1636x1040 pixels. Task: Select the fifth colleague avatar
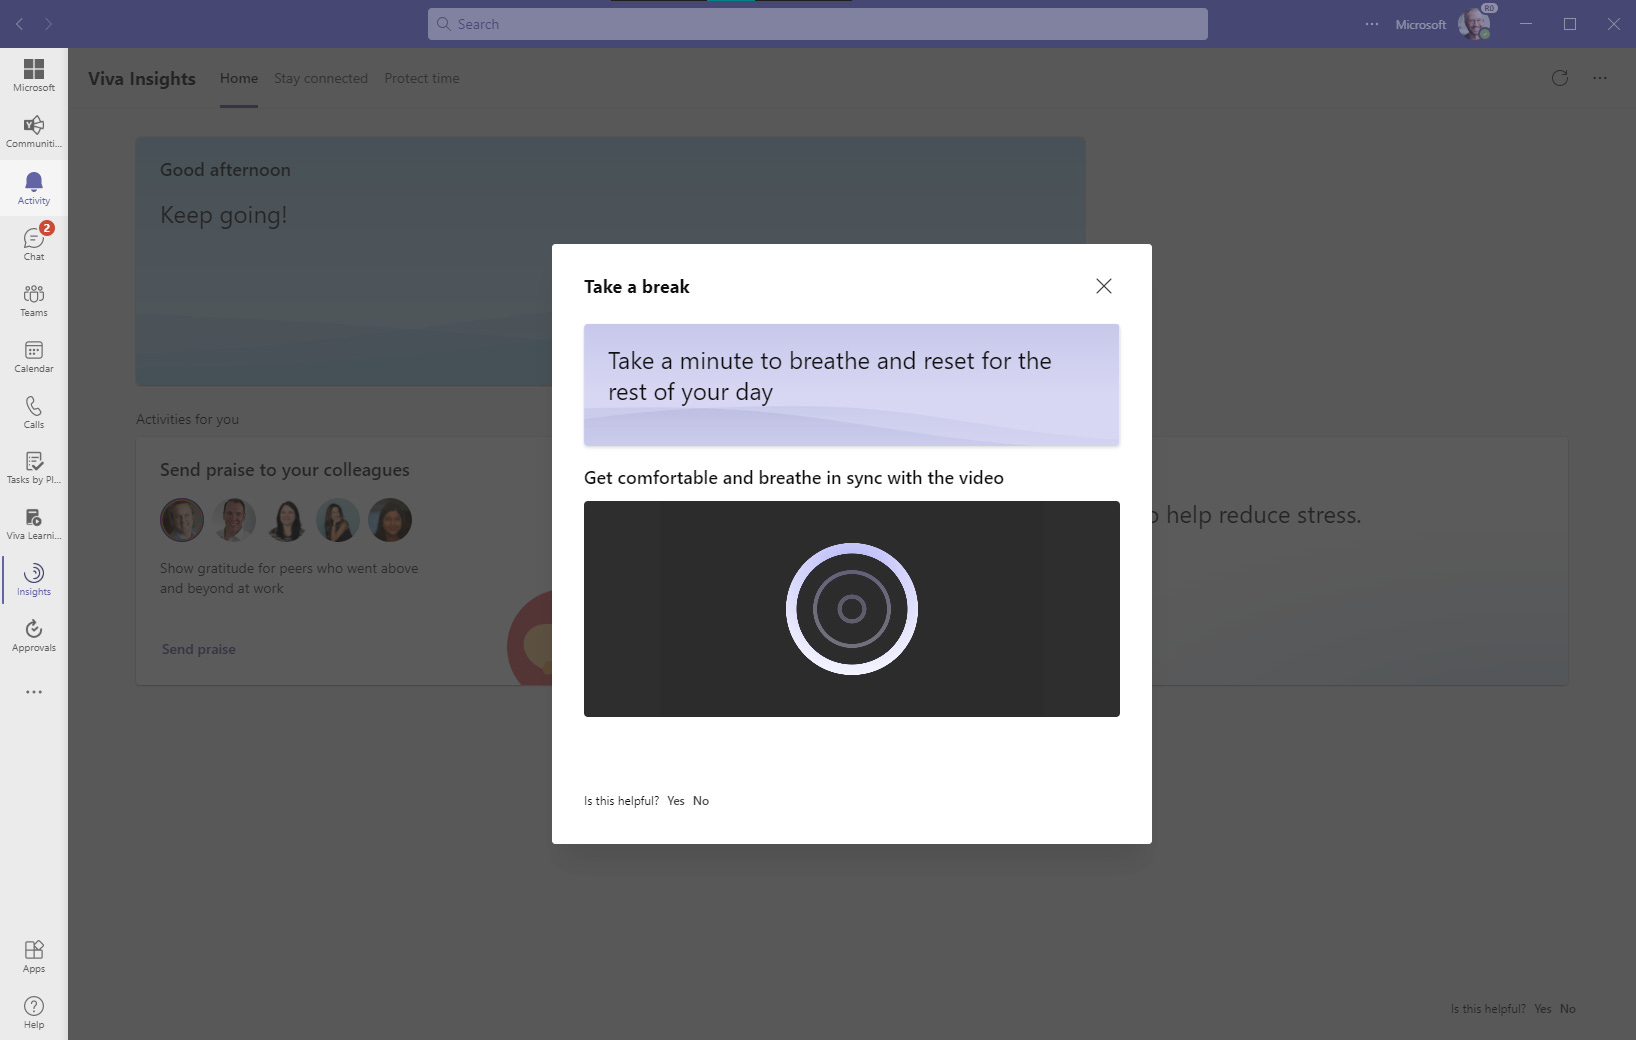point(390,520)
